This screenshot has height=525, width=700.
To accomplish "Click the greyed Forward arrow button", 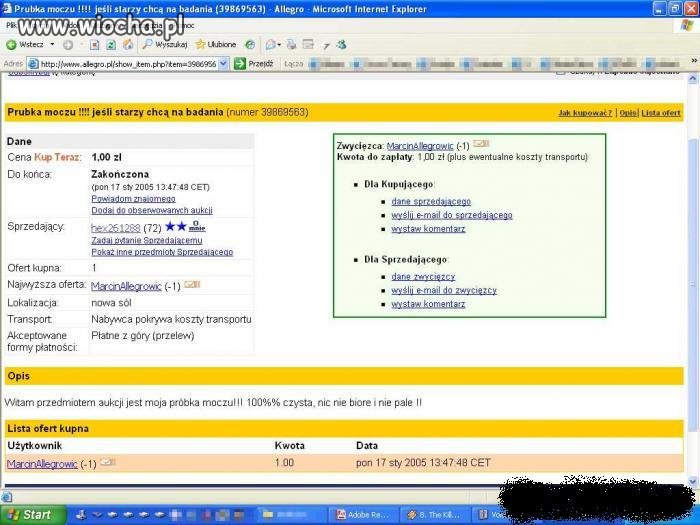I will [x=68, y=45].
